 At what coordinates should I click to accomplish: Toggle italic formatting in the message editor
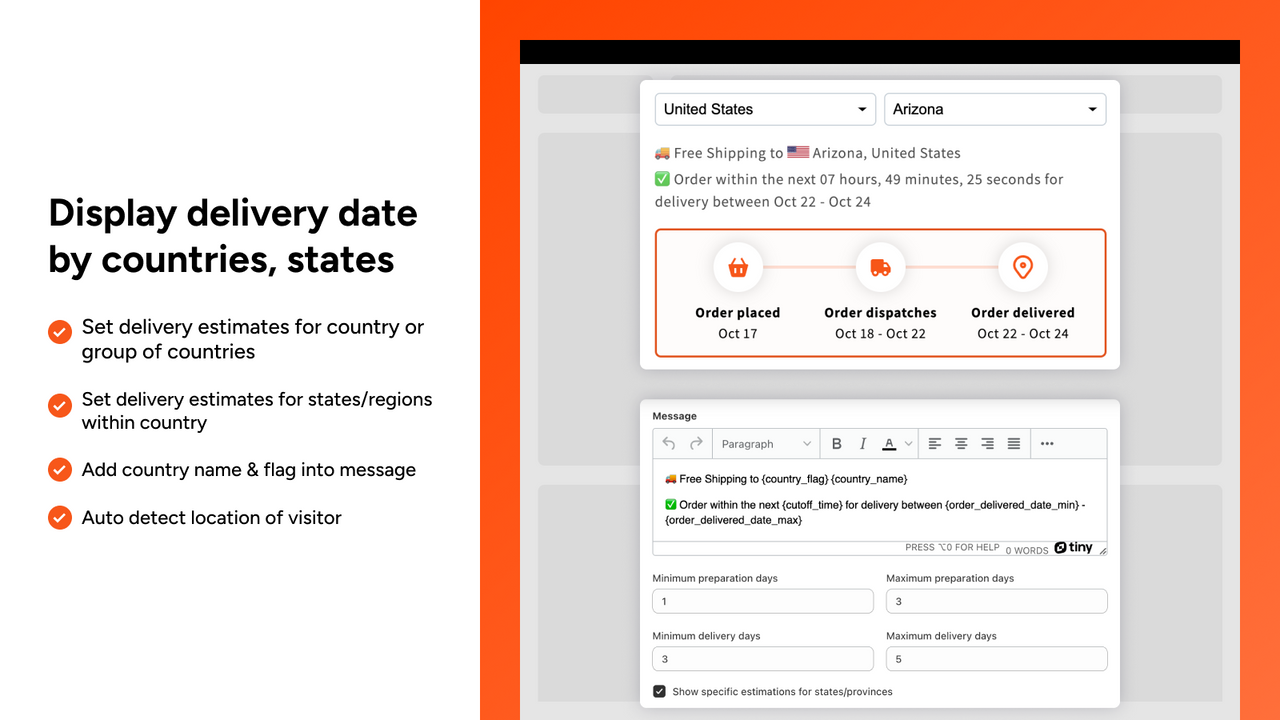pyautogui.click(x=863, y=443)
